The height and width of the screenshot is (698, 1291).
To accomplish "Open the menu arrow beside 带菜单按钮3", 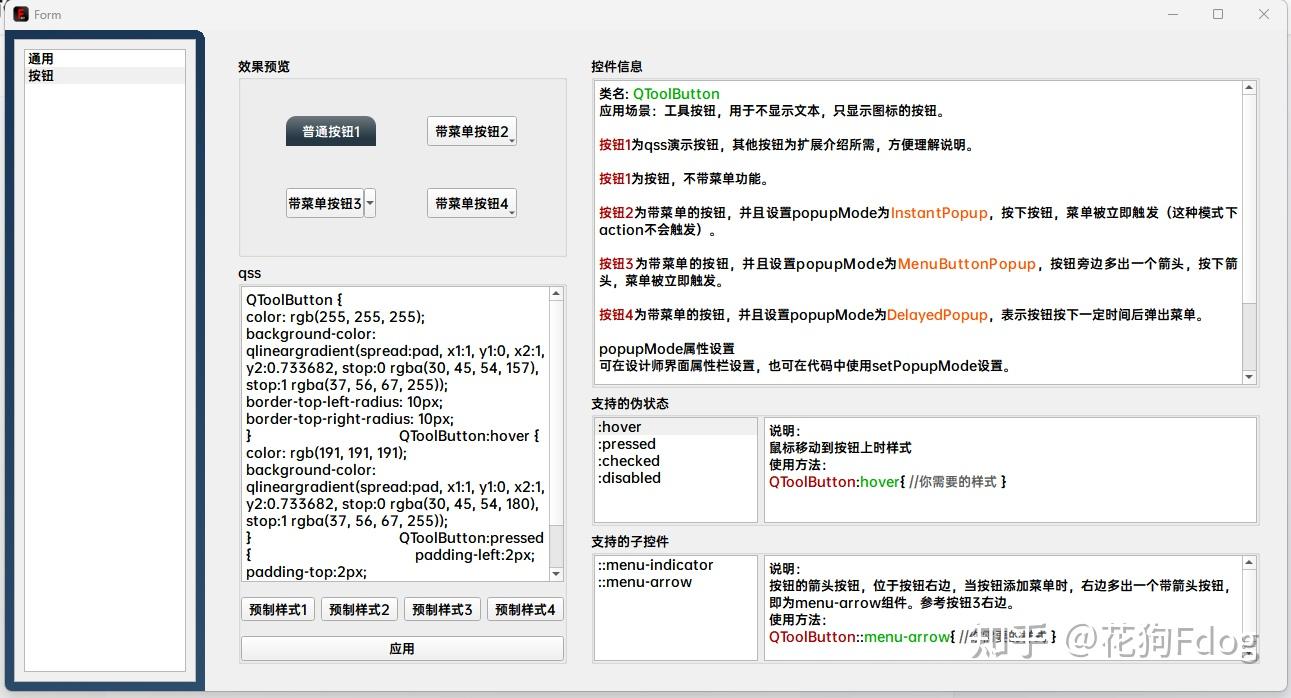I will point(370,202).
